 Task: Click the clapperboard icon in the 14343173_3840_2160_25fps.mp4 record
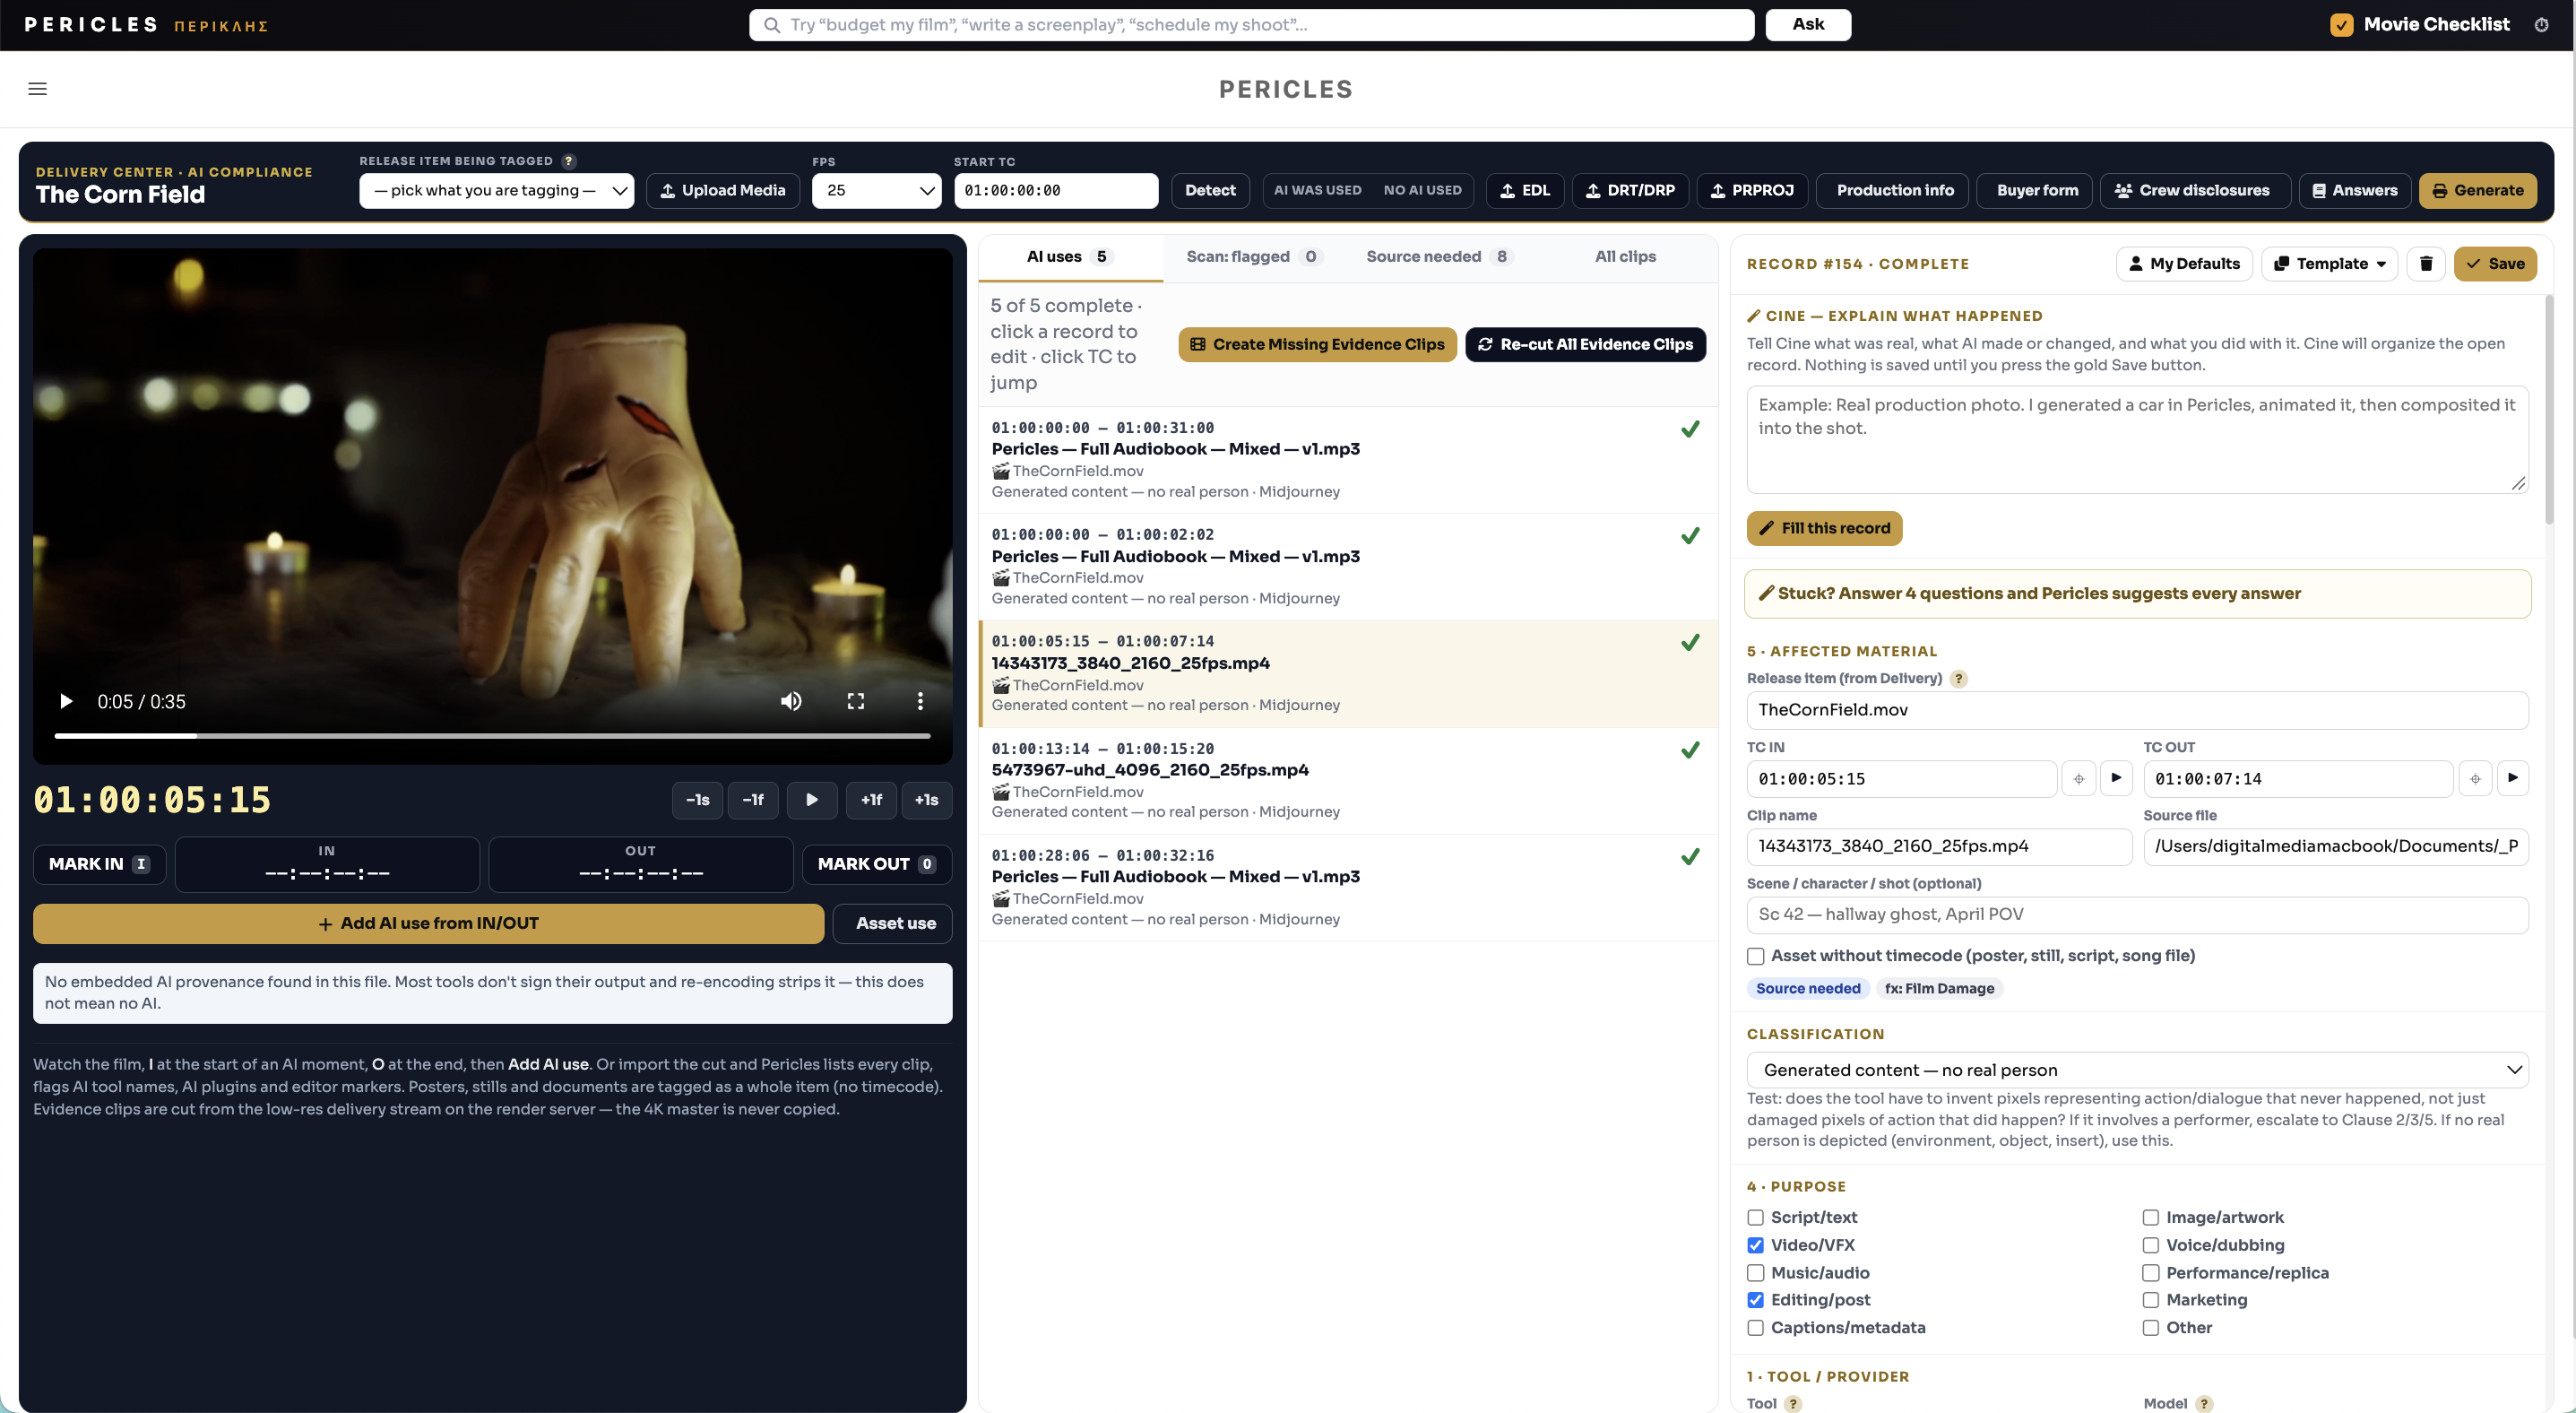coord(1000,685)
